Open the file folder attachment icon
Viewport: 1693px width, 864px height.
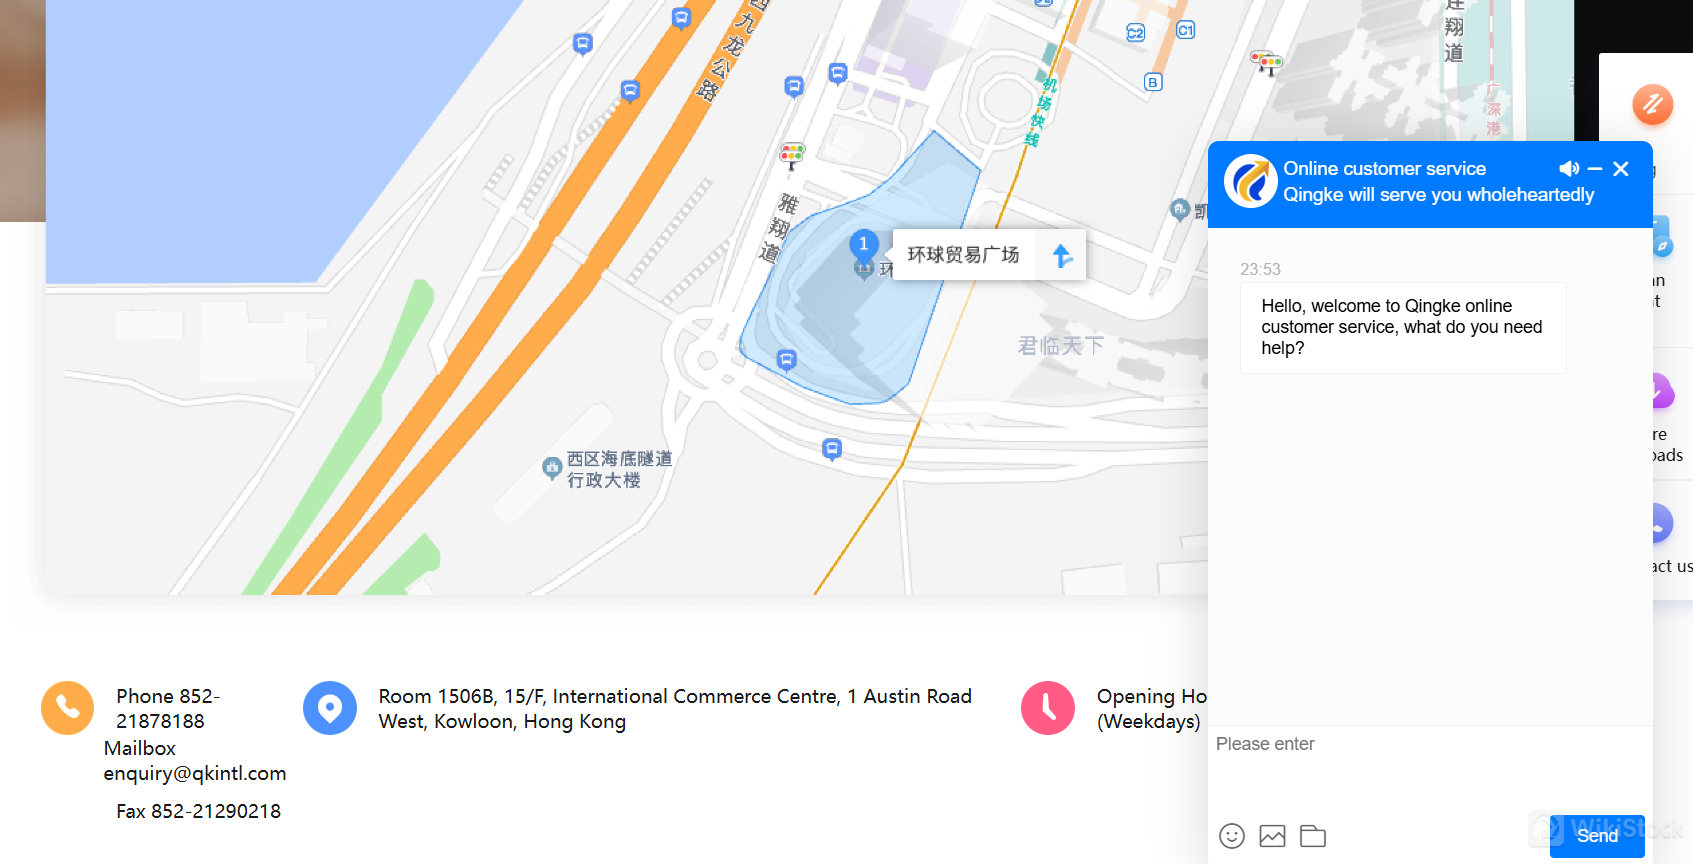(x=1313, y=836)
